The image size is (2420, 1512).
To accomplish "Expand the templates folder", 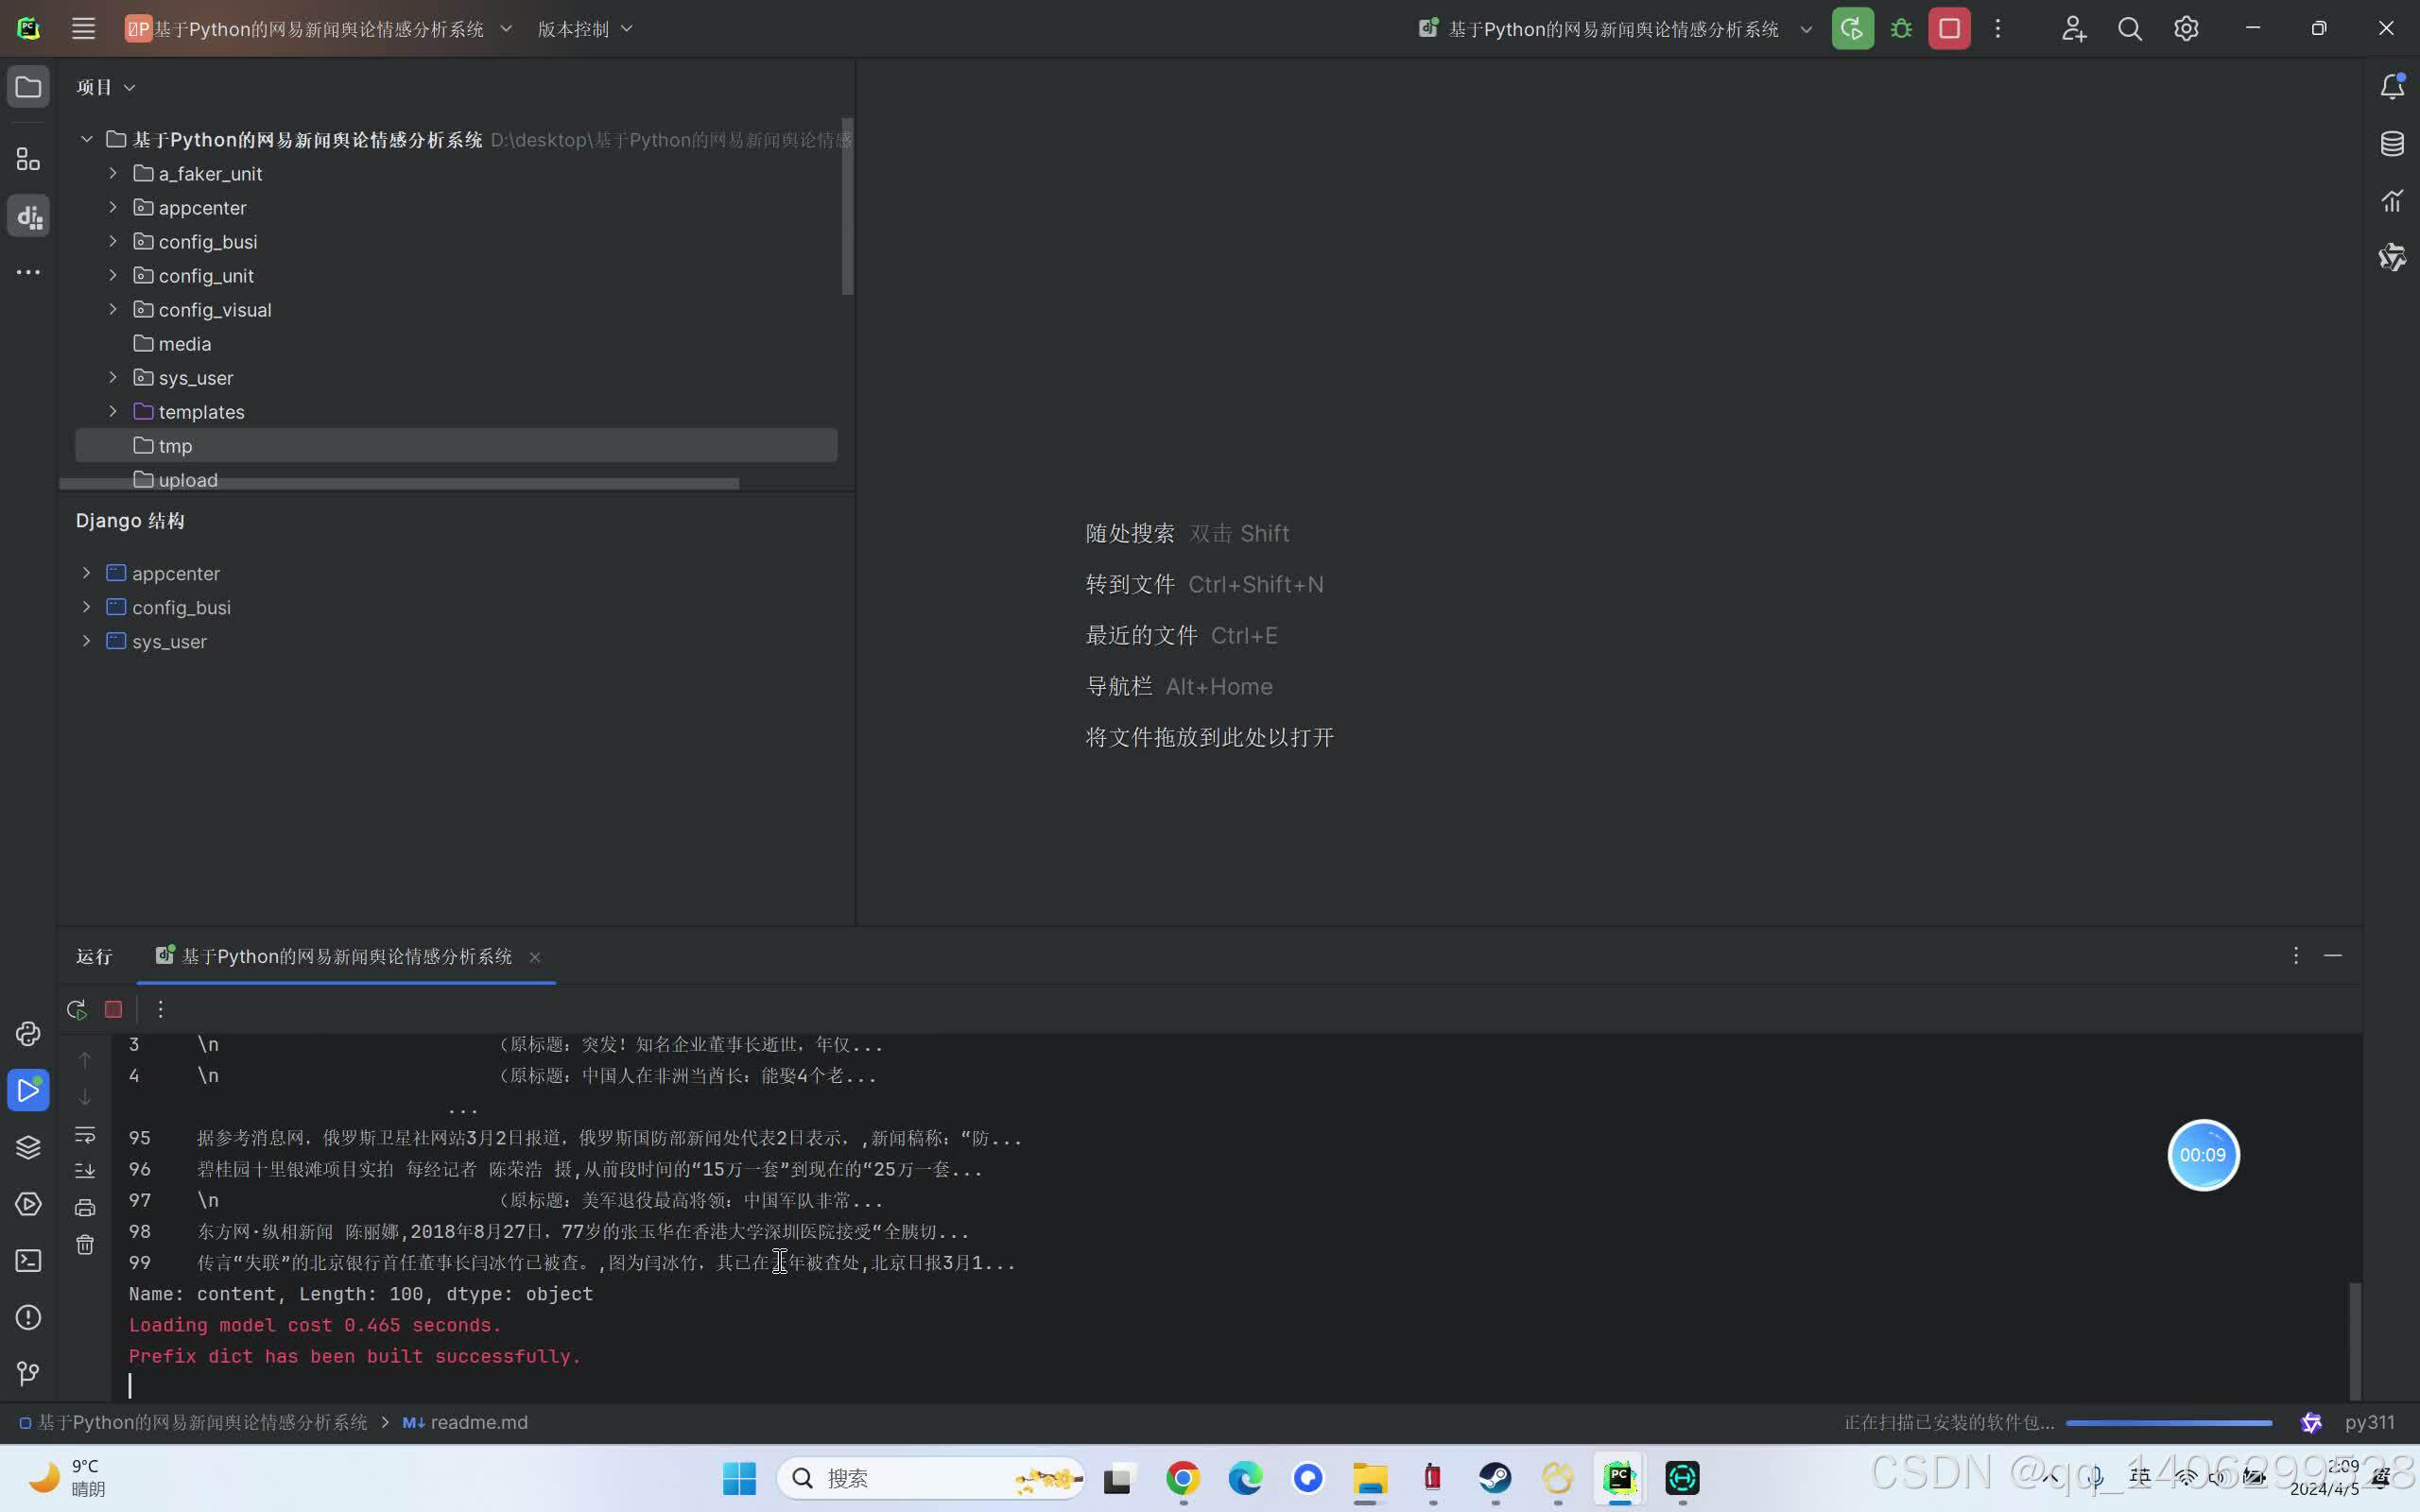I will pos(113,411).
